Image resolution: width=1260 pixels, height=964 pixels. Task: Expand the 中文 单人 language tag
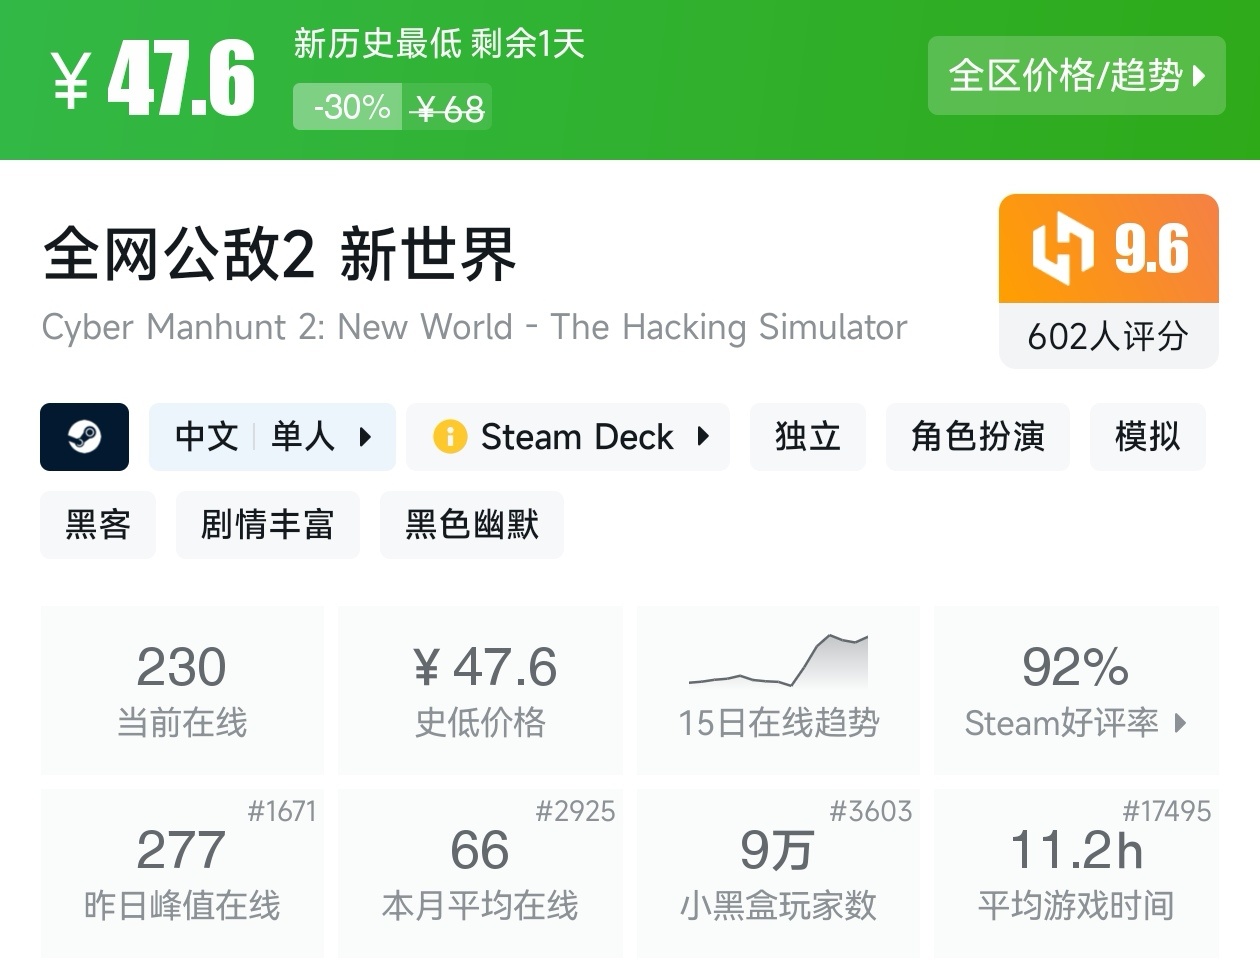coord(272,437)
